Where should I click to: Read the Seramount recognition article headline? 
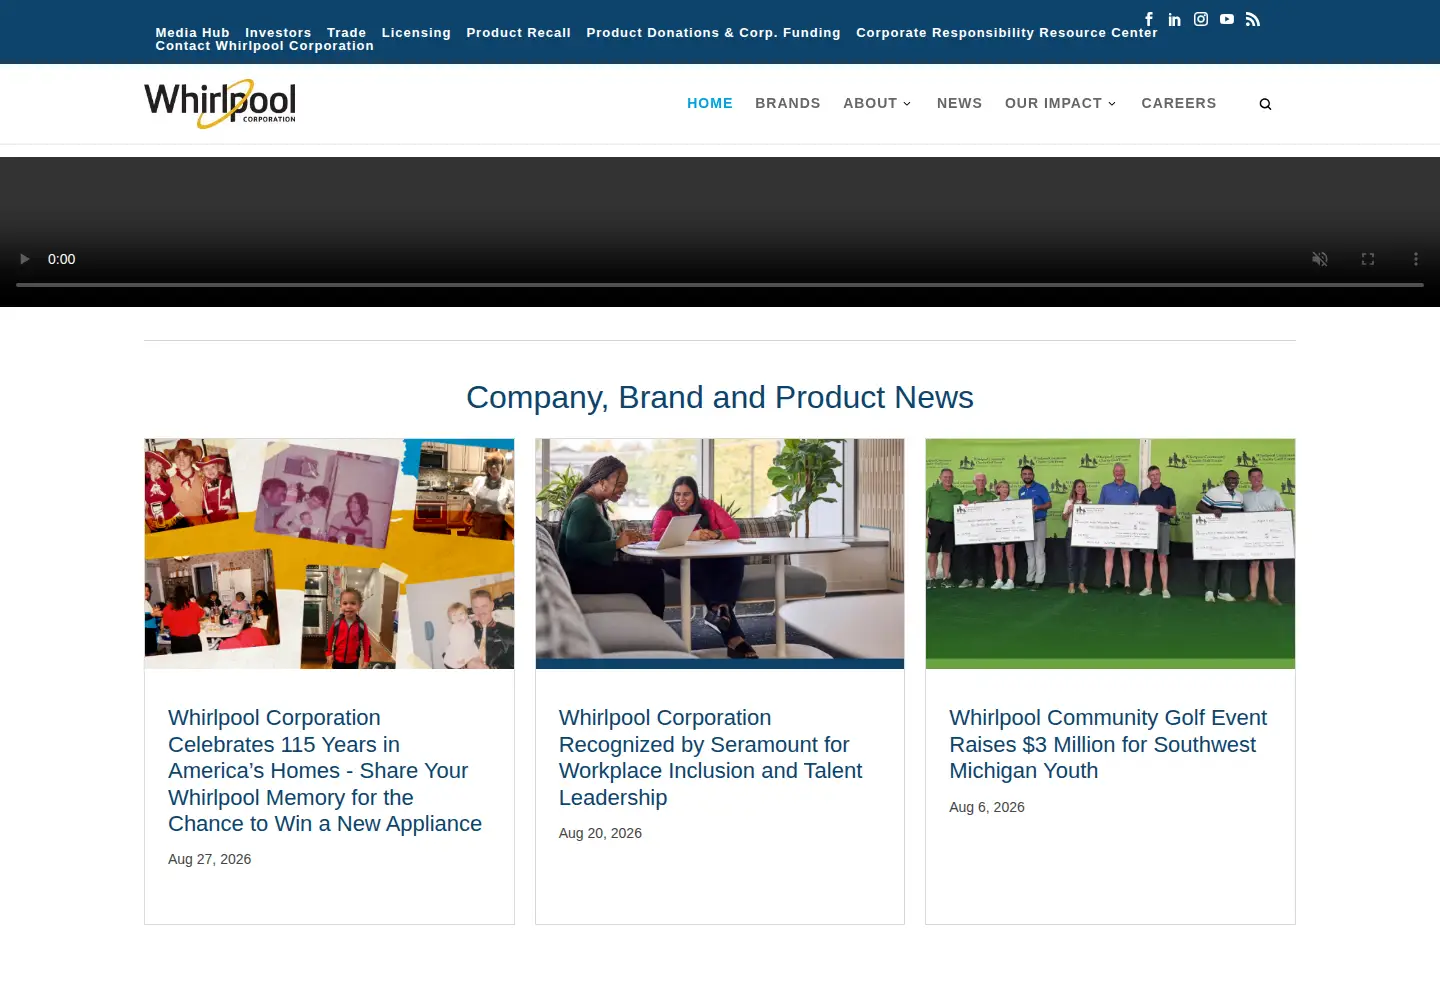pyautogui.click(x=711, y=758)
